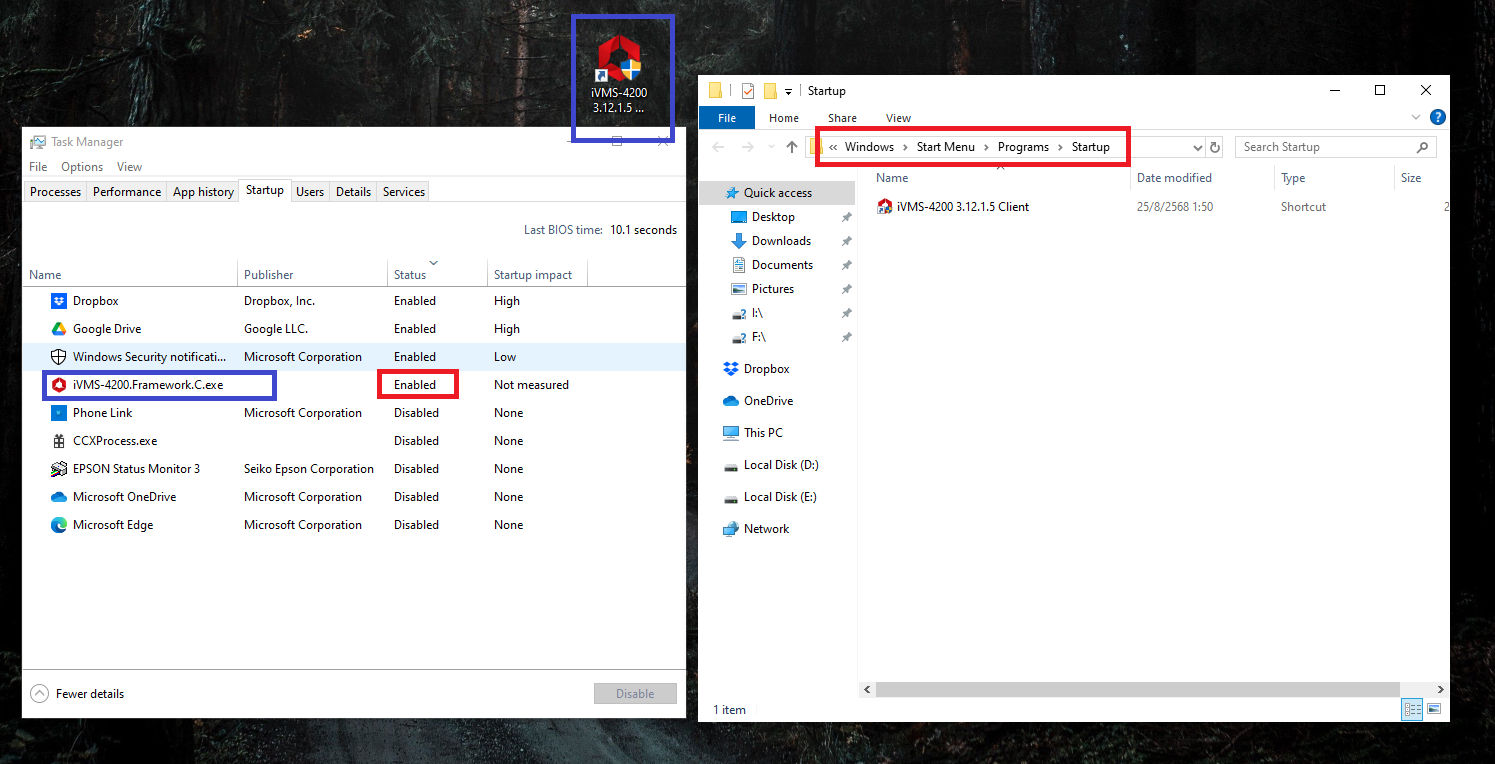Open the recent locations dropdown beside Forward

(769, 147)
